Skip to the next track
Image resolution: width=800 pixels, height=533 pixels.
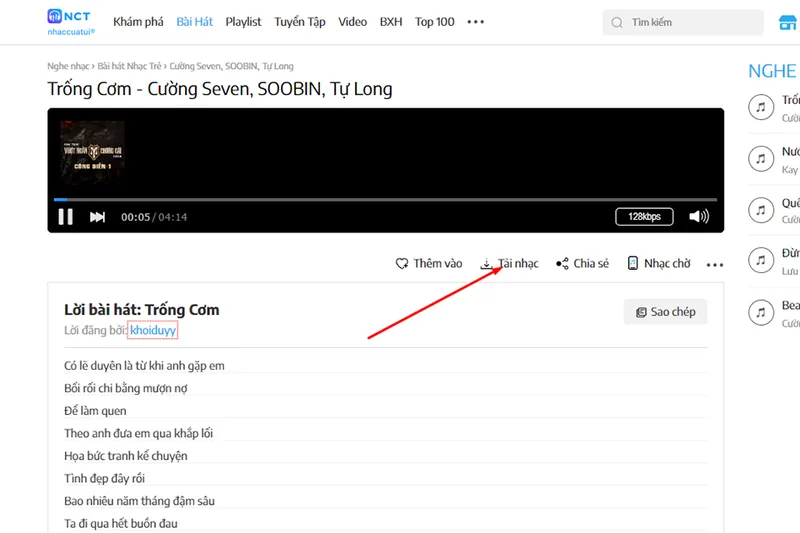click(x=97, y=217)
